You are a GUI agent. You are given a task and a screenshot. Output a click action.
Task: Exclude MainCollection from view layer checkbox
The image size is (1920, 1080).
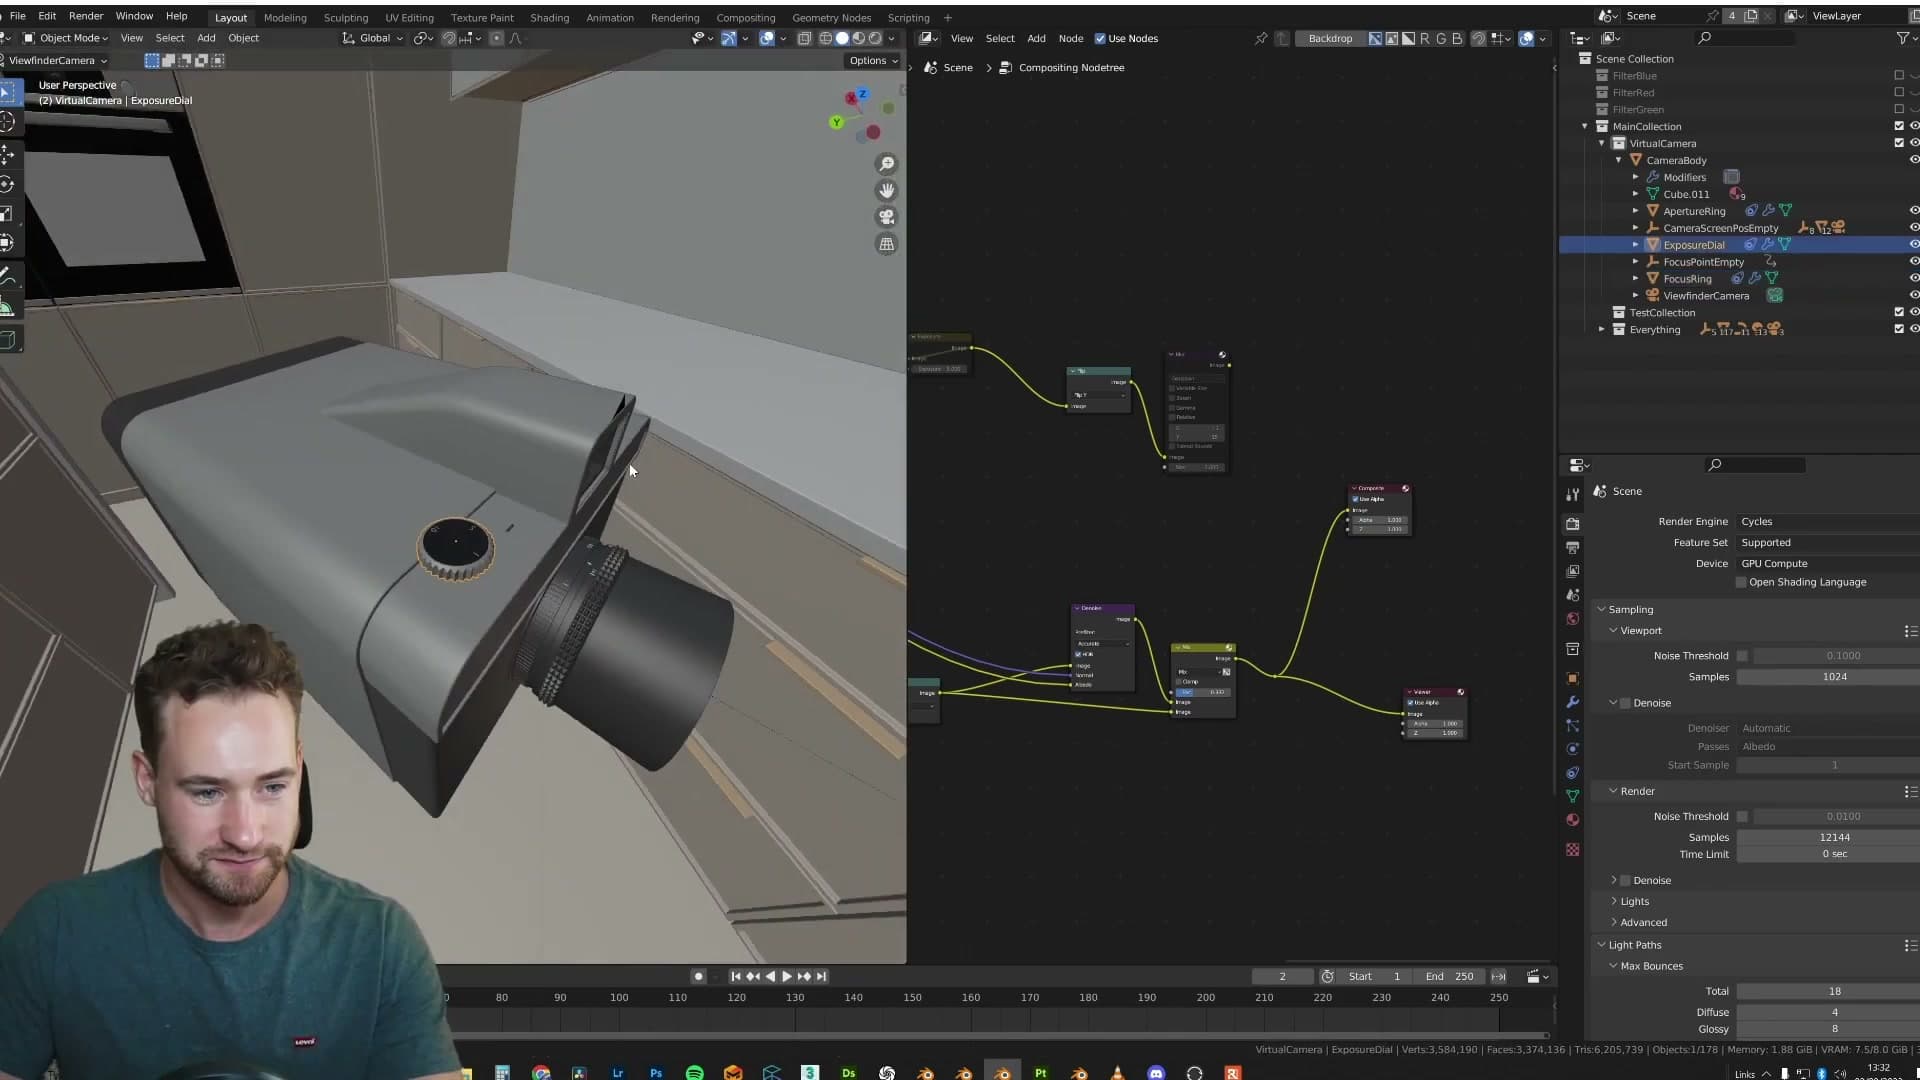pos(1899,126)
